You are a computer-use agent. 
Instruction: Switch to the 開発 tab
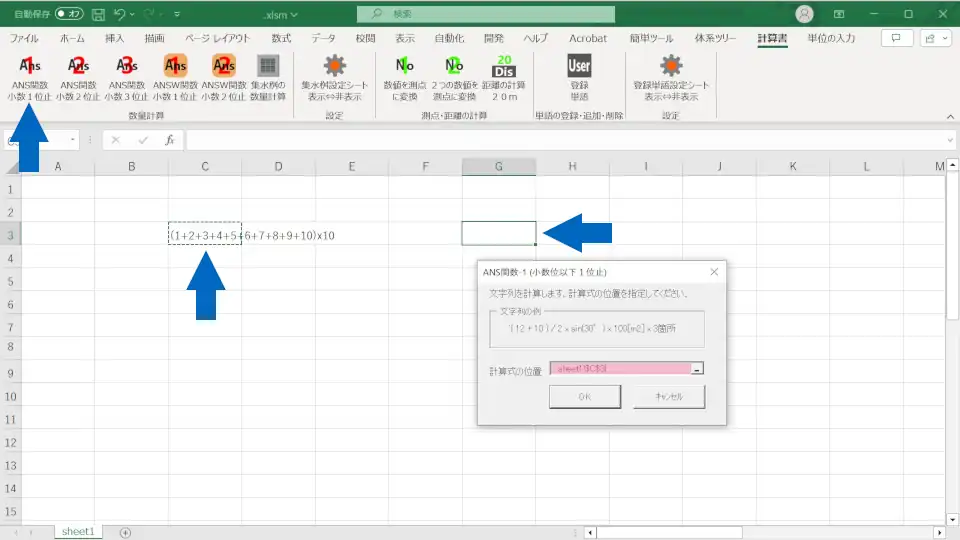tap(493, 38)
